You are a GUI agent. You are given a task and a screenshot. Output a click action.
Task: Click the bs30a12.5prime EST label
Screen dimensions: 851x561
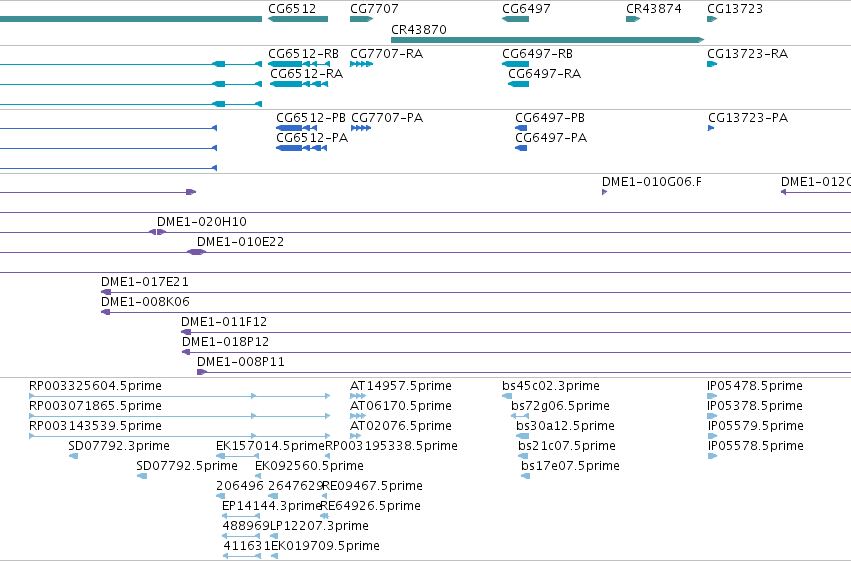coord(565,426)
